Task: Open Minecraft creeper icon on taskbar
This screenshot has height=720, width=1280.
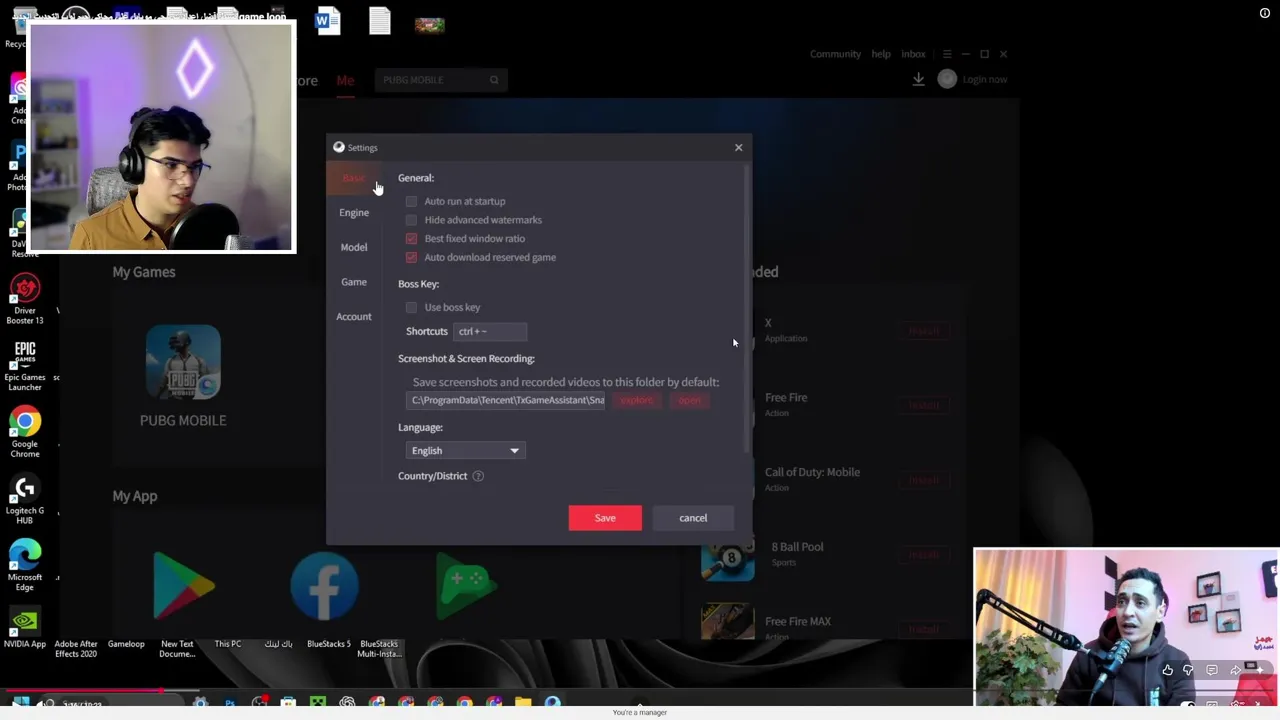Action: point(318,703)
